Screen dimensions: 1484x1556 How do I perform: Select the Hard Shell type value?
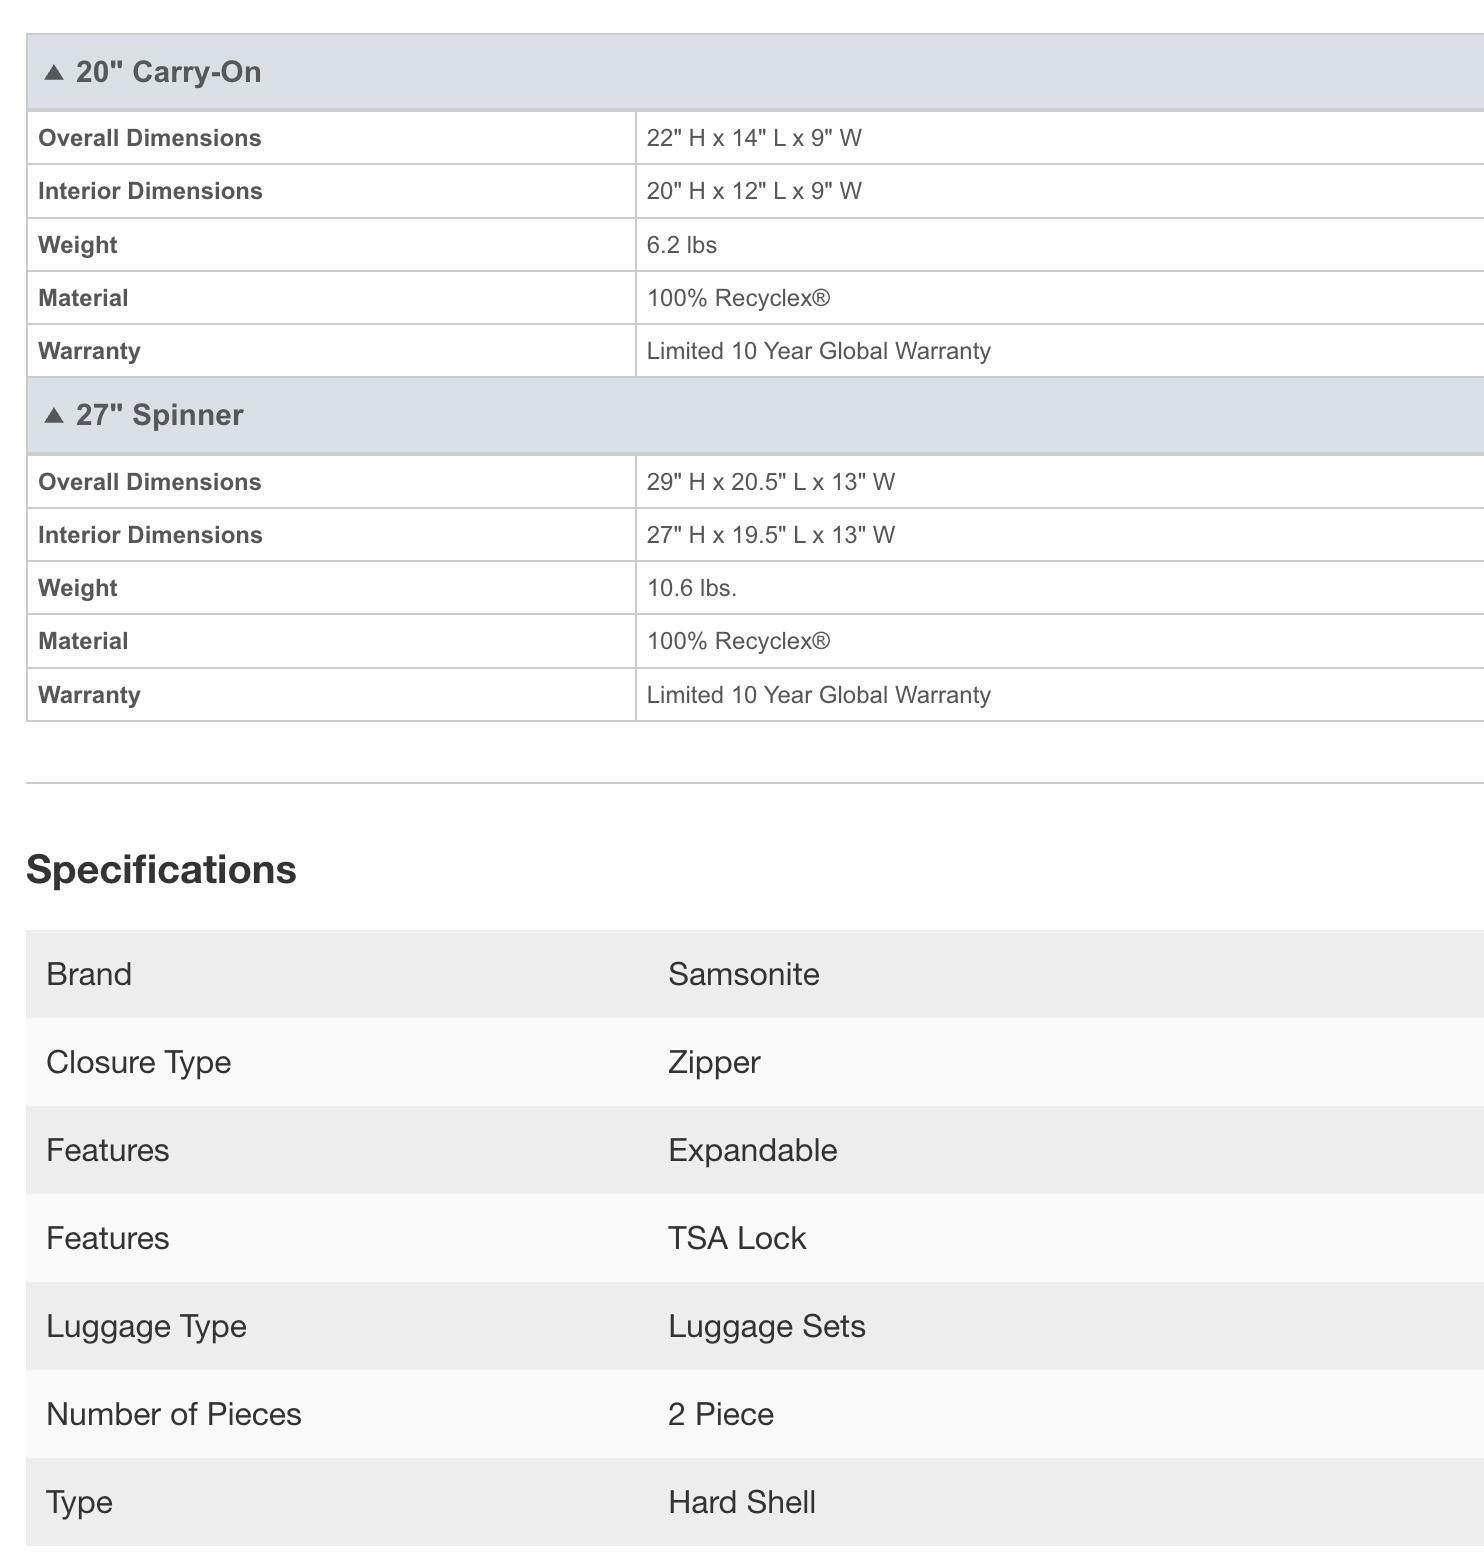742,1502
